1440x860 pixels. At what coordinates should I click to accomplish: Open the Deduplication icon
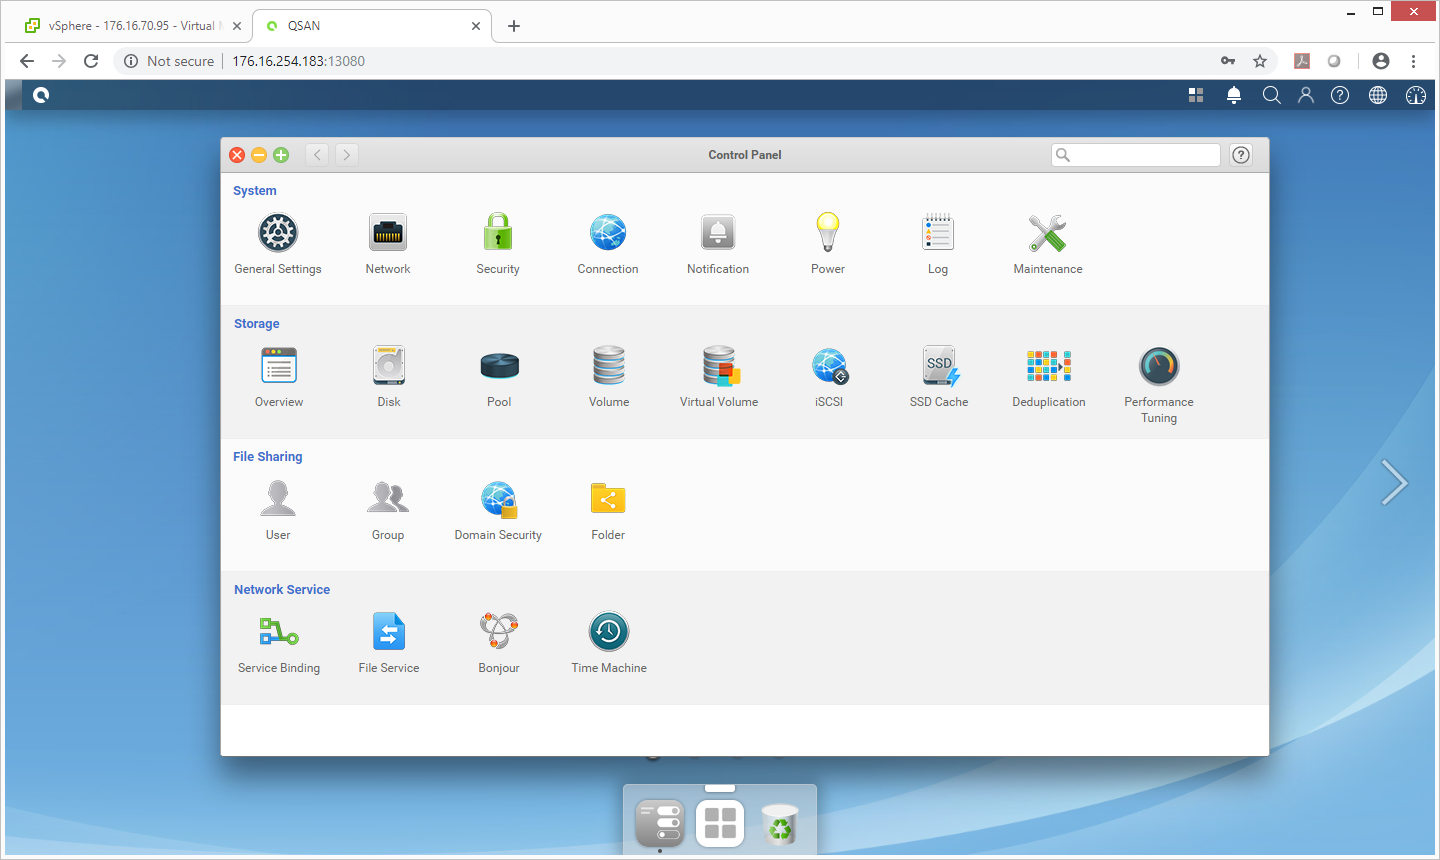pos(1049,366)
